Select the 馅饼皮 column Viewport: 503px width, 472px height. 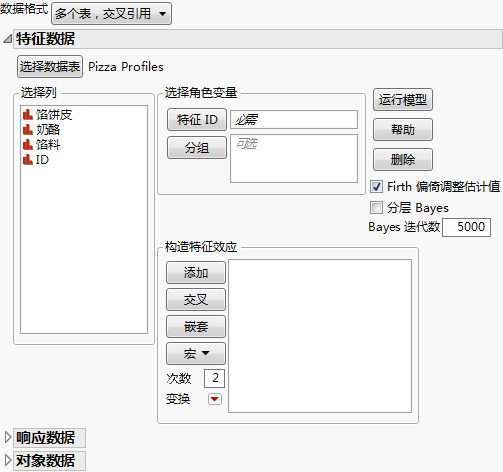(54, 115)
